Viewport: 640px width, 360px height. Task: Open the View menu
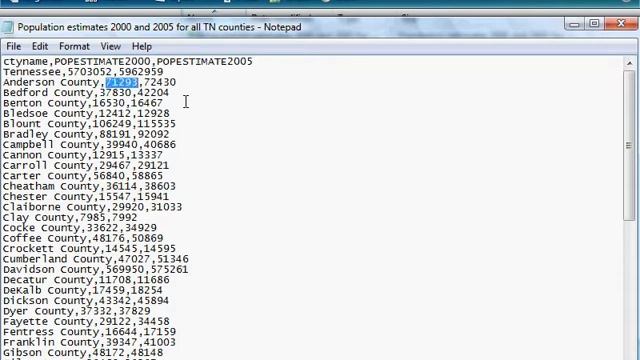111,47
